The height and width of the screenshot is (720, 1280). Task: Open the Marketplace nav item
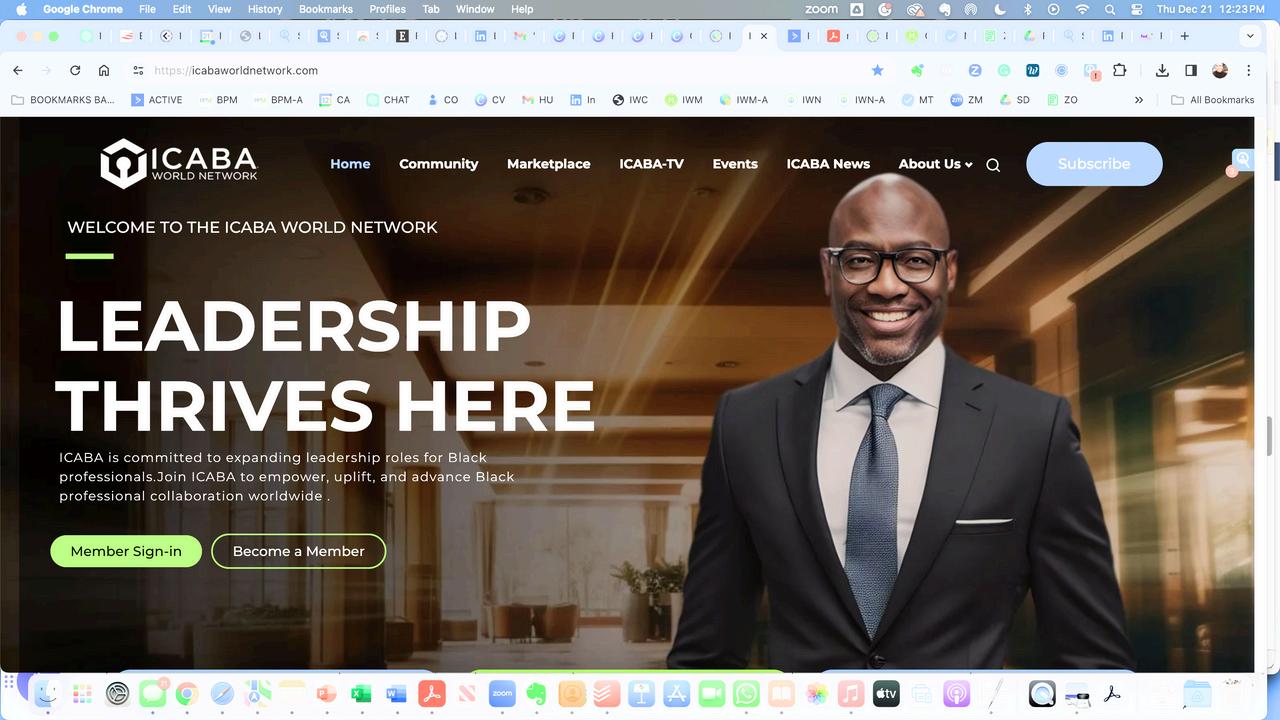tap(548, 164)
